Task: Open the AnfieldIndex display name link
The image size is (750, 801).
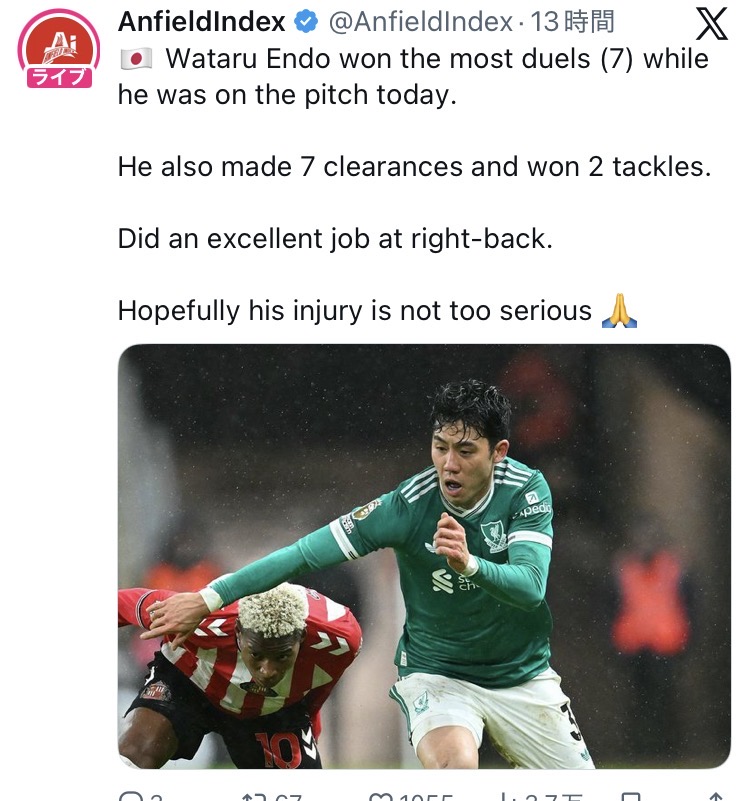Action: click(x=201, y=22)
